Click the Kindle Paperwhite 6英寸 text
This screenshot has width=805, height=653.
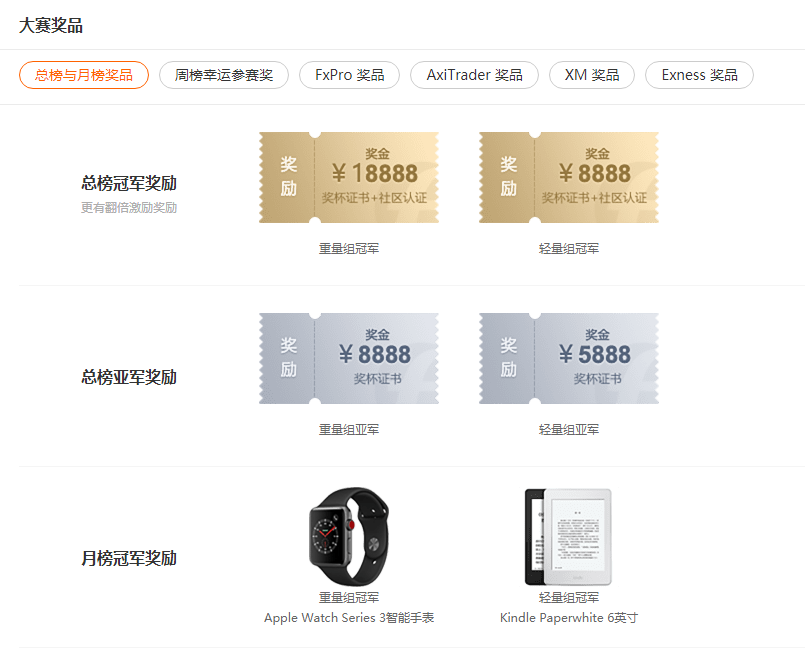[x=569, y=618]
